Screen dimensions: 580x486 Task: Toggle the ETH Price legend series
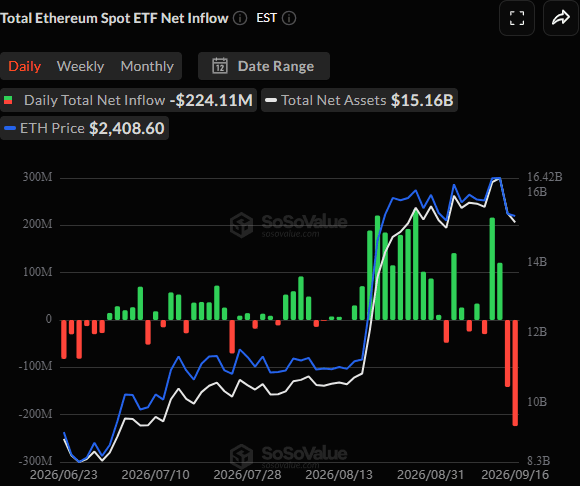click(84, 128)
